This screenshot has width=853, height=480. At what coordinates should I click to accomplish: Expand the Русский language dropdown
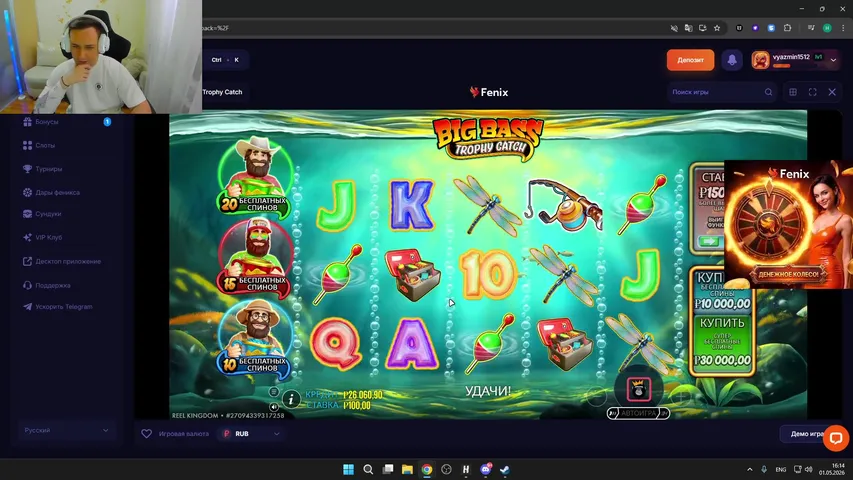[x=66, y=430]
